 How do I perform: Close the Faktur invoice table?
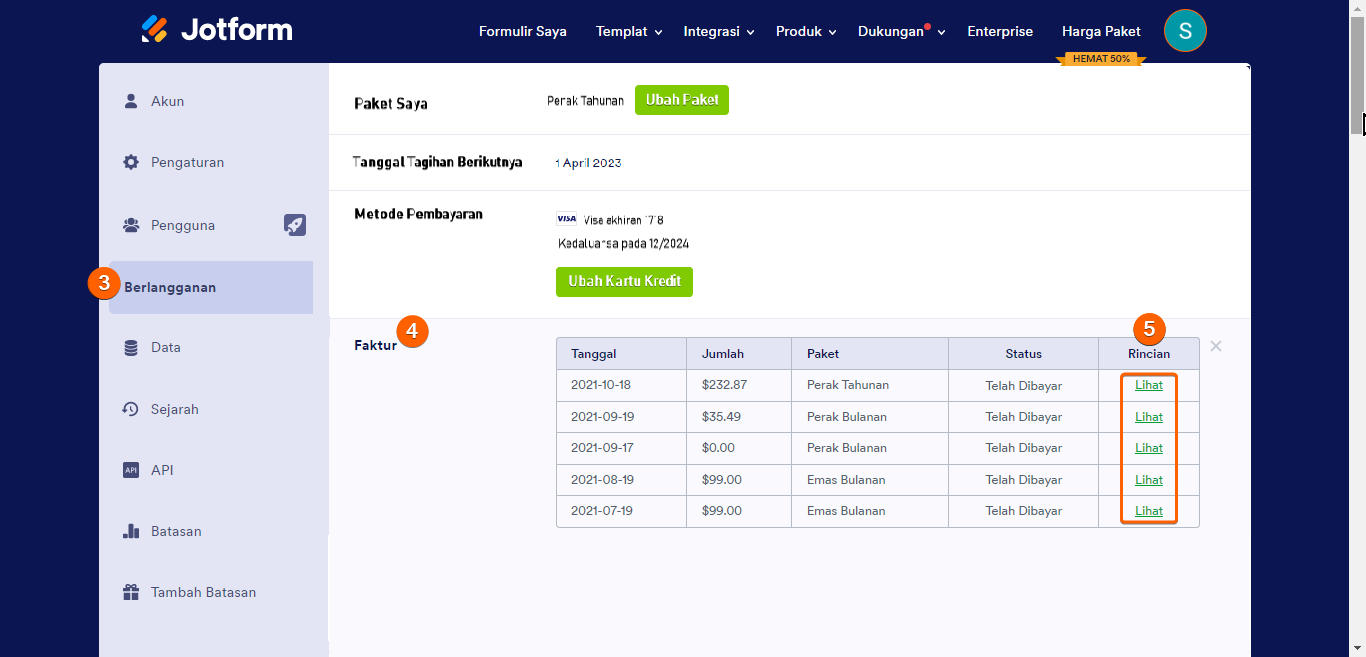click(1216, 346)
